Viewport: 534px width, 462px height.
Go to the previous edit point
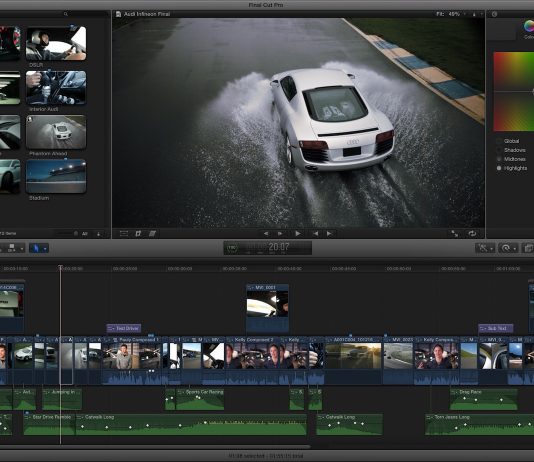(x=266, y=234)
